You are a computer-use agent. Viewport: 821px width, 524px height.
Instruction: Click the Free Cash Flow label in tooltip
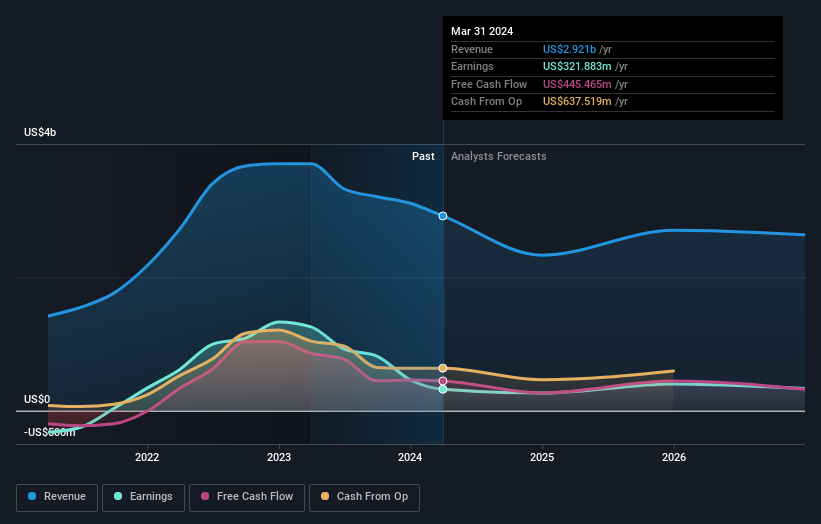pyautogui.click(x=489, y=84)
